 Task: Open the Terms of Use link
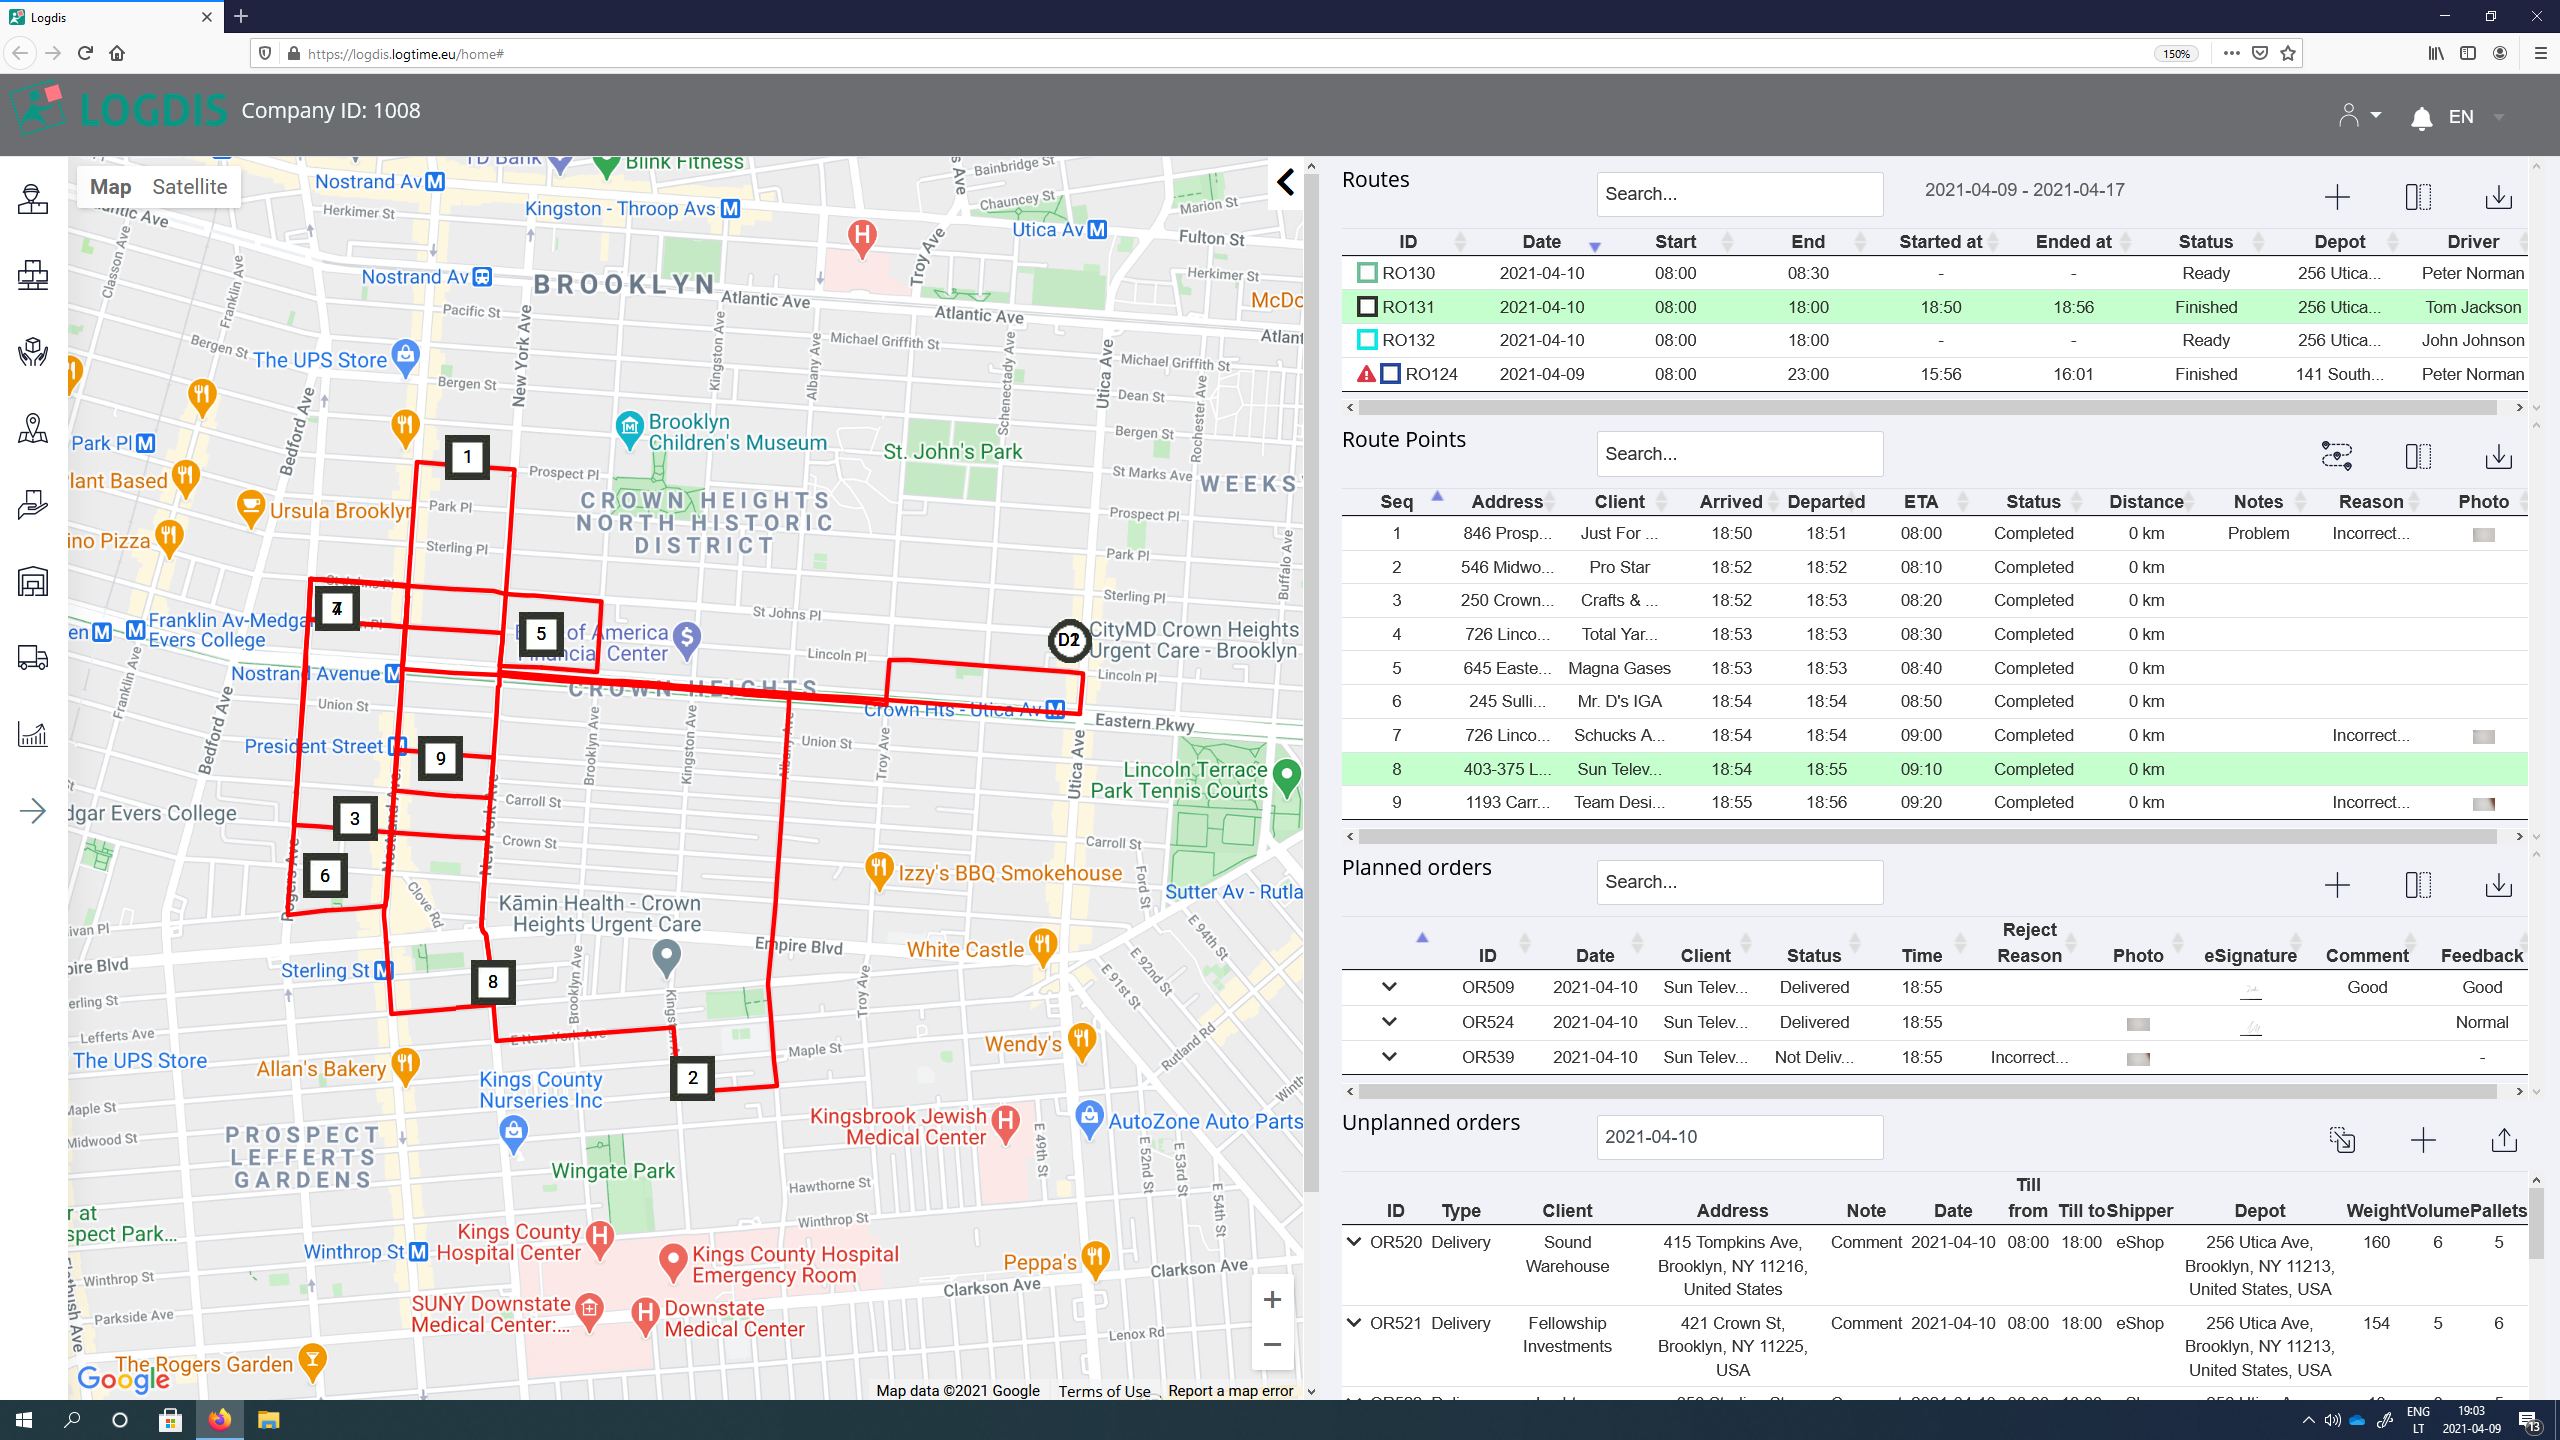point(1103,1390)
